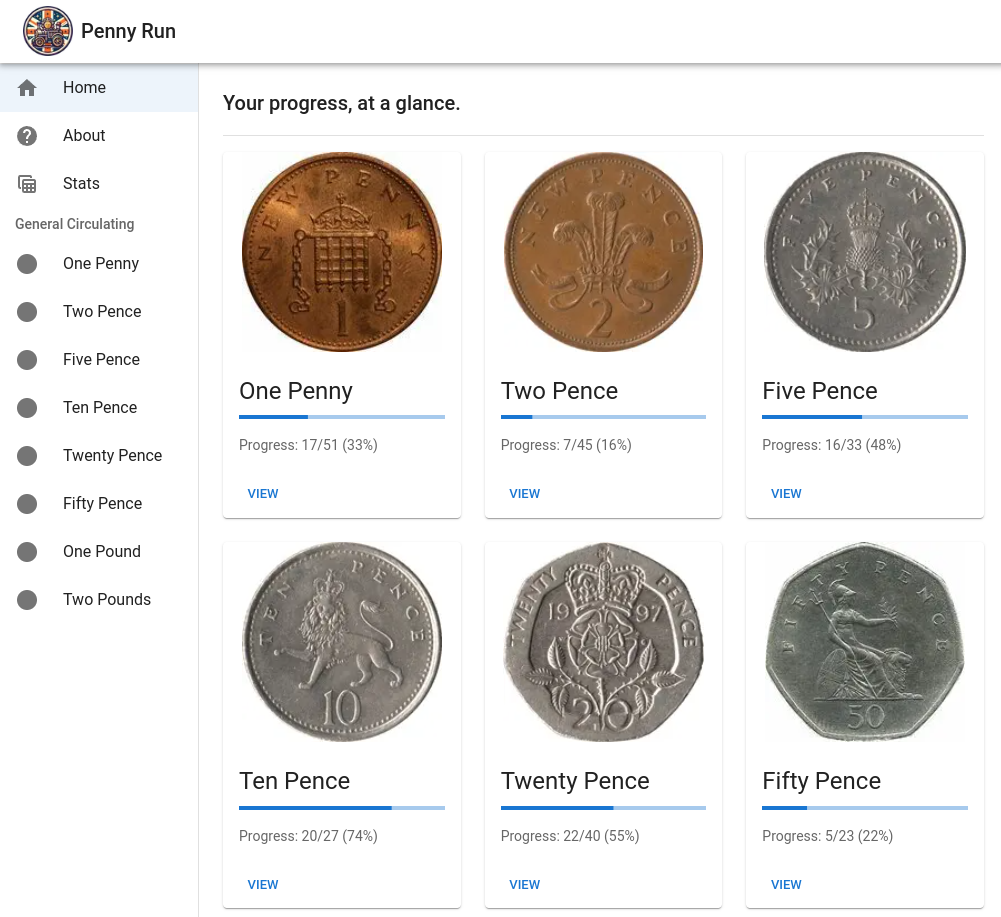Navigate to the Stats page
Screen dimensions: 1001x917
[81, 183]
